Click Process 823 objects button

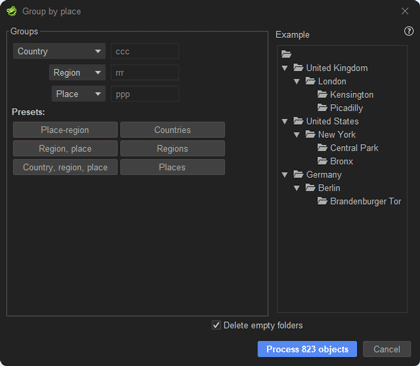tap(307, 349)
